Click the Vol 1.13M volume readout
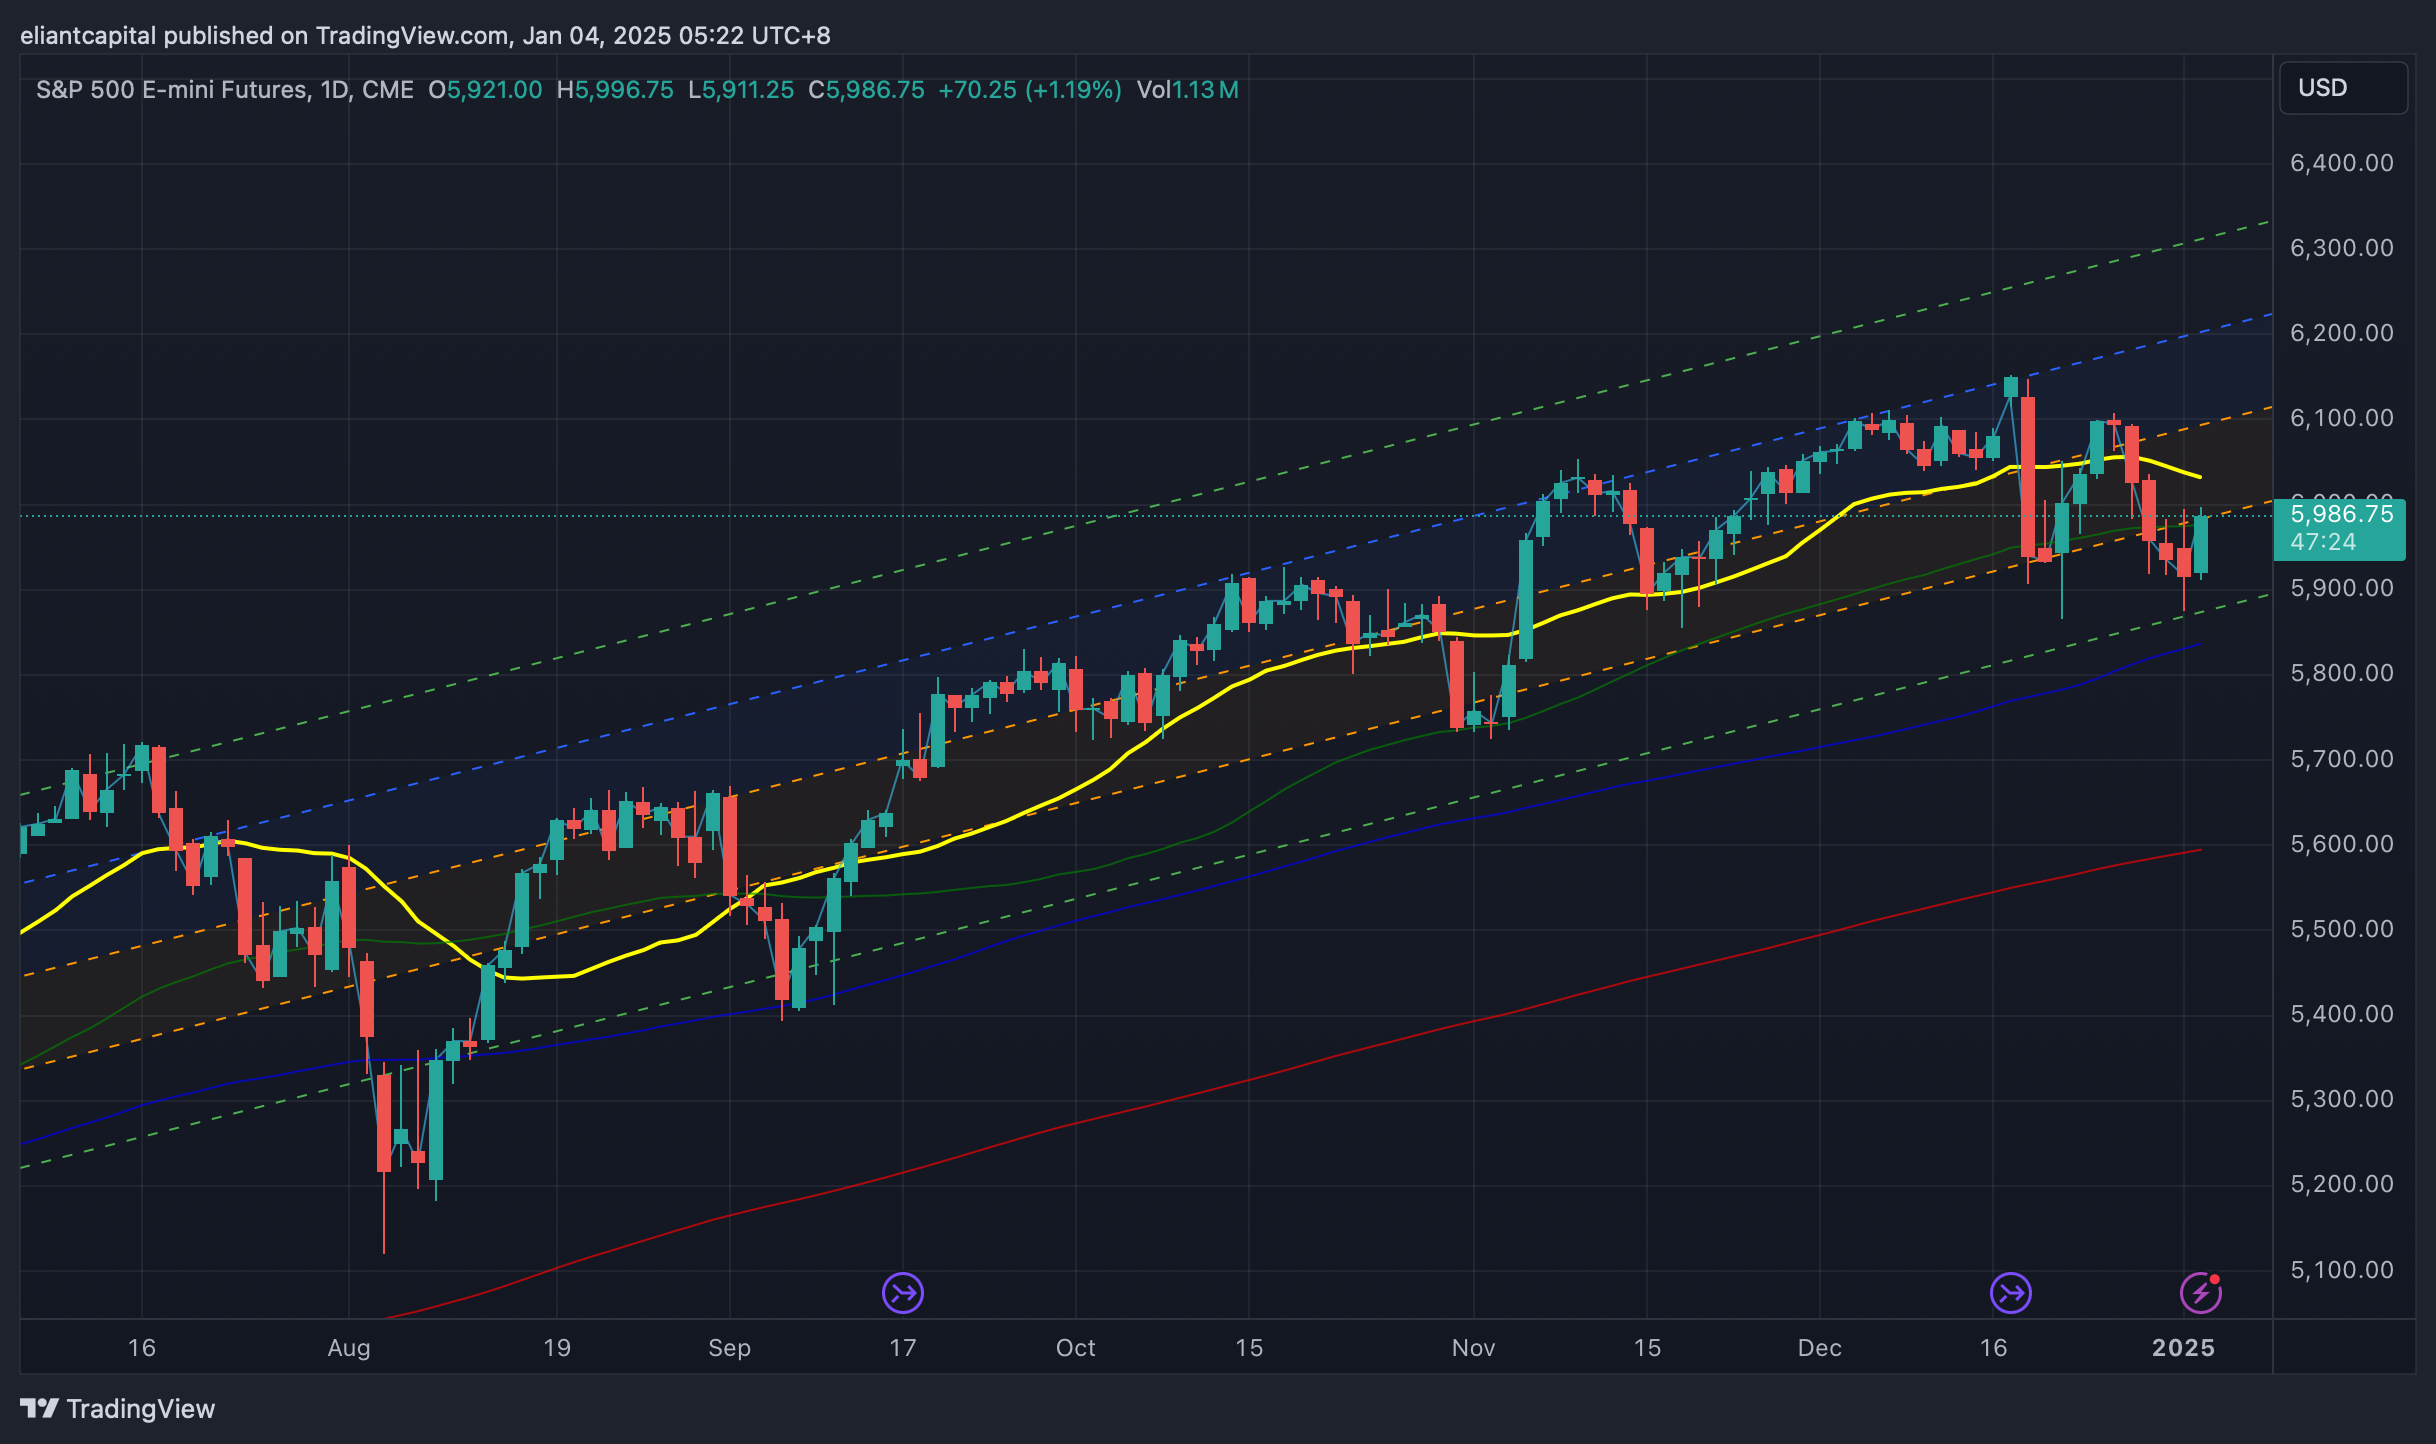The width and height of the screenshot is (2436, 1444). [1187, 90]
